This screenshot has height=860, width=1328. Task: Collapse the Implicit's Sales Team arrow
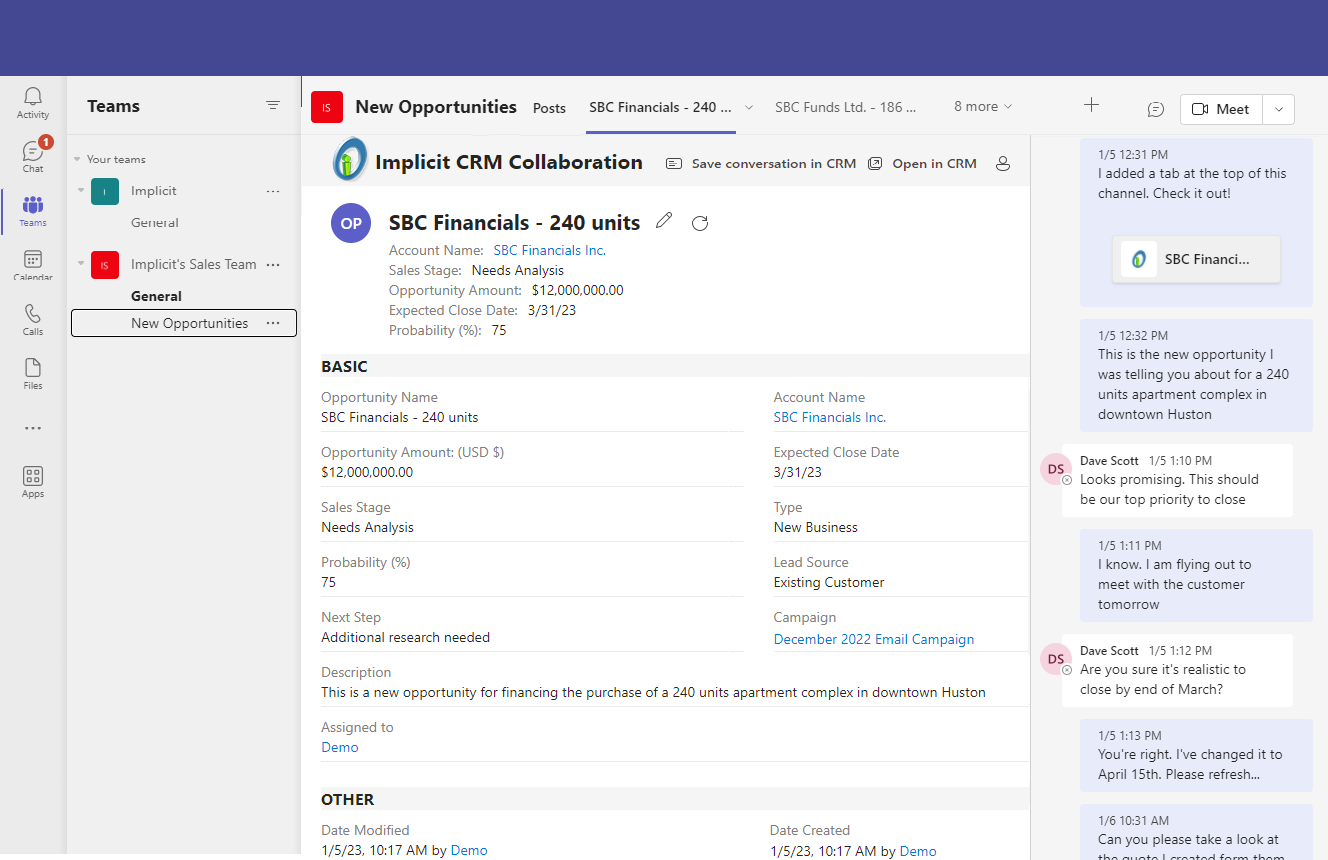pos(80,264)
